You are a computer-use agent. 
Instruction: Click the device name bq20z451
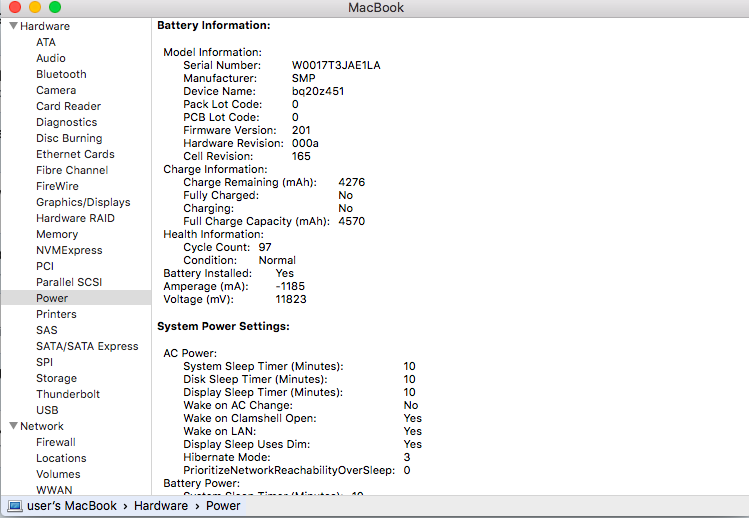click(x=318, y=91)
